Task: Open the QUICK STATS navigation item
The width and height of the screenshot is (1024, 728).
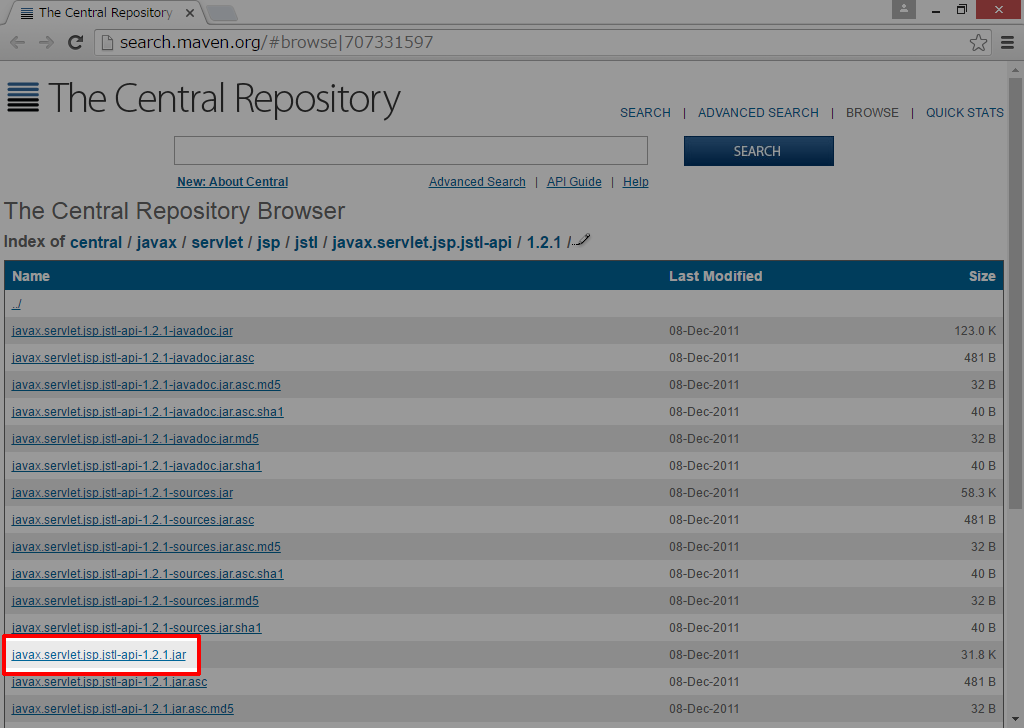Action: pos(964,113)
